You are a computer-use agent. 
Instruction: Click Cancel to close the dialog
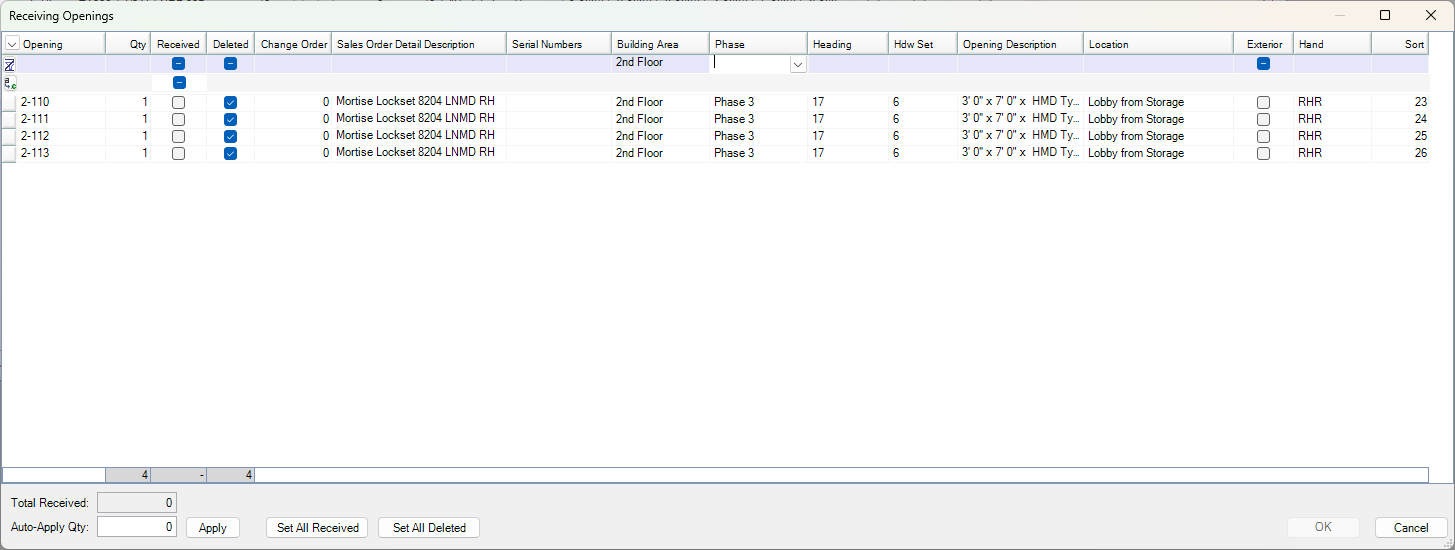pyautogui.click(x=1410, y=528)
